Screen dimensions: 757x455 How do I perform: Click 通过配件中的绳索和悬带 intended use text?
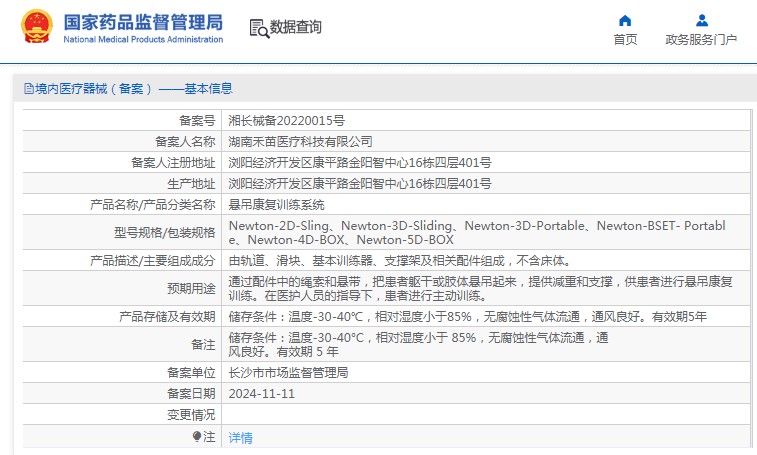480,288
